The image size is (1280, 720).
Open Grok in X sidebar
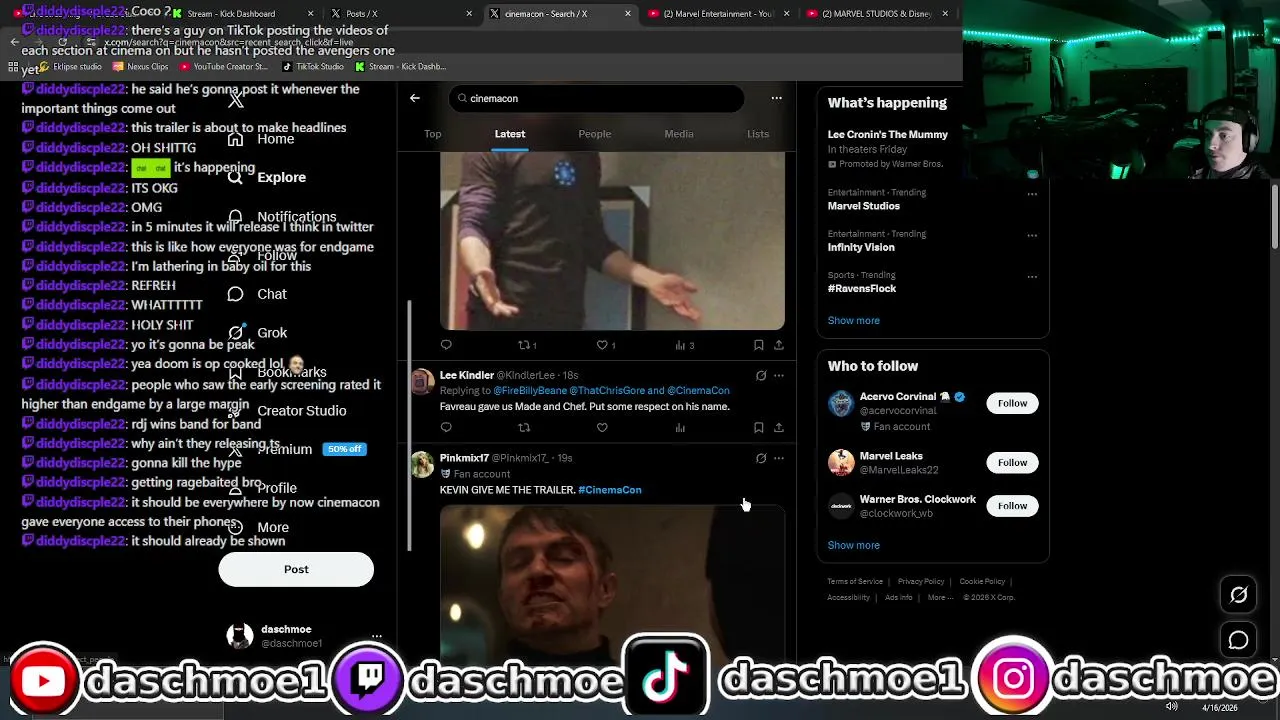pyautogui.click(x=259, y=333)
